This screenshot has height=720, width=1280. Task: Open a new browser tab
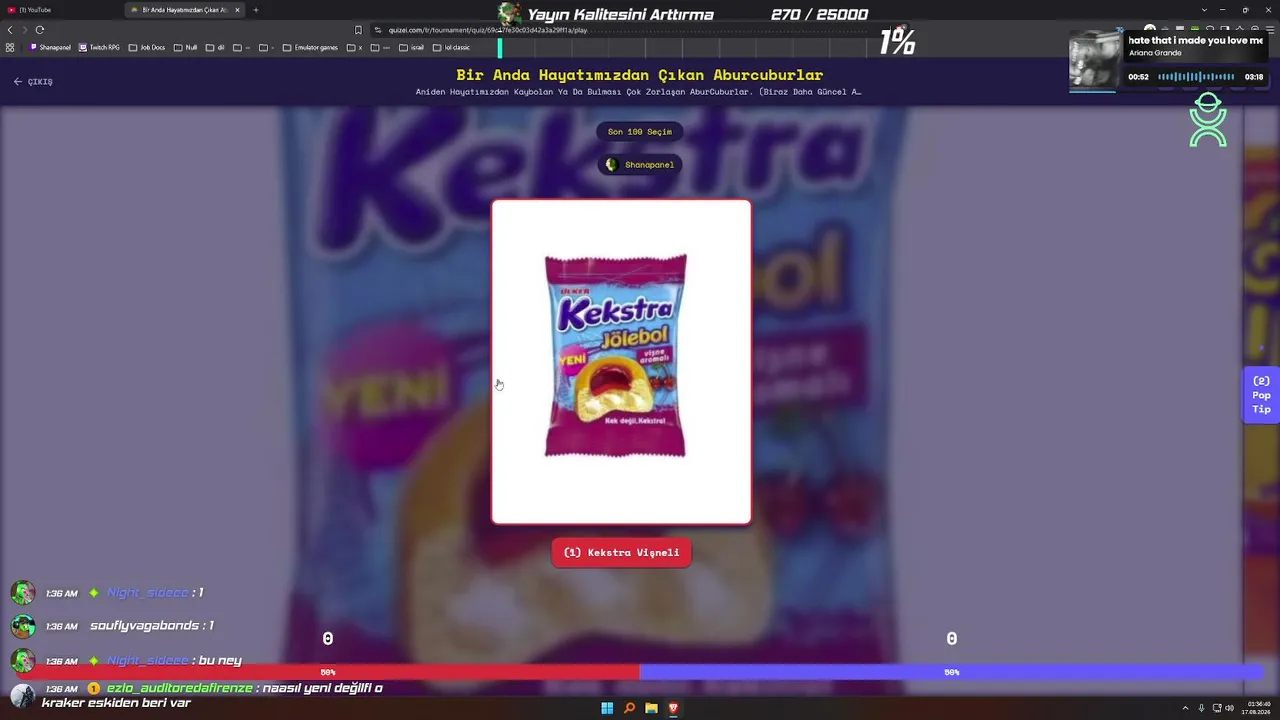coord(256,10)
